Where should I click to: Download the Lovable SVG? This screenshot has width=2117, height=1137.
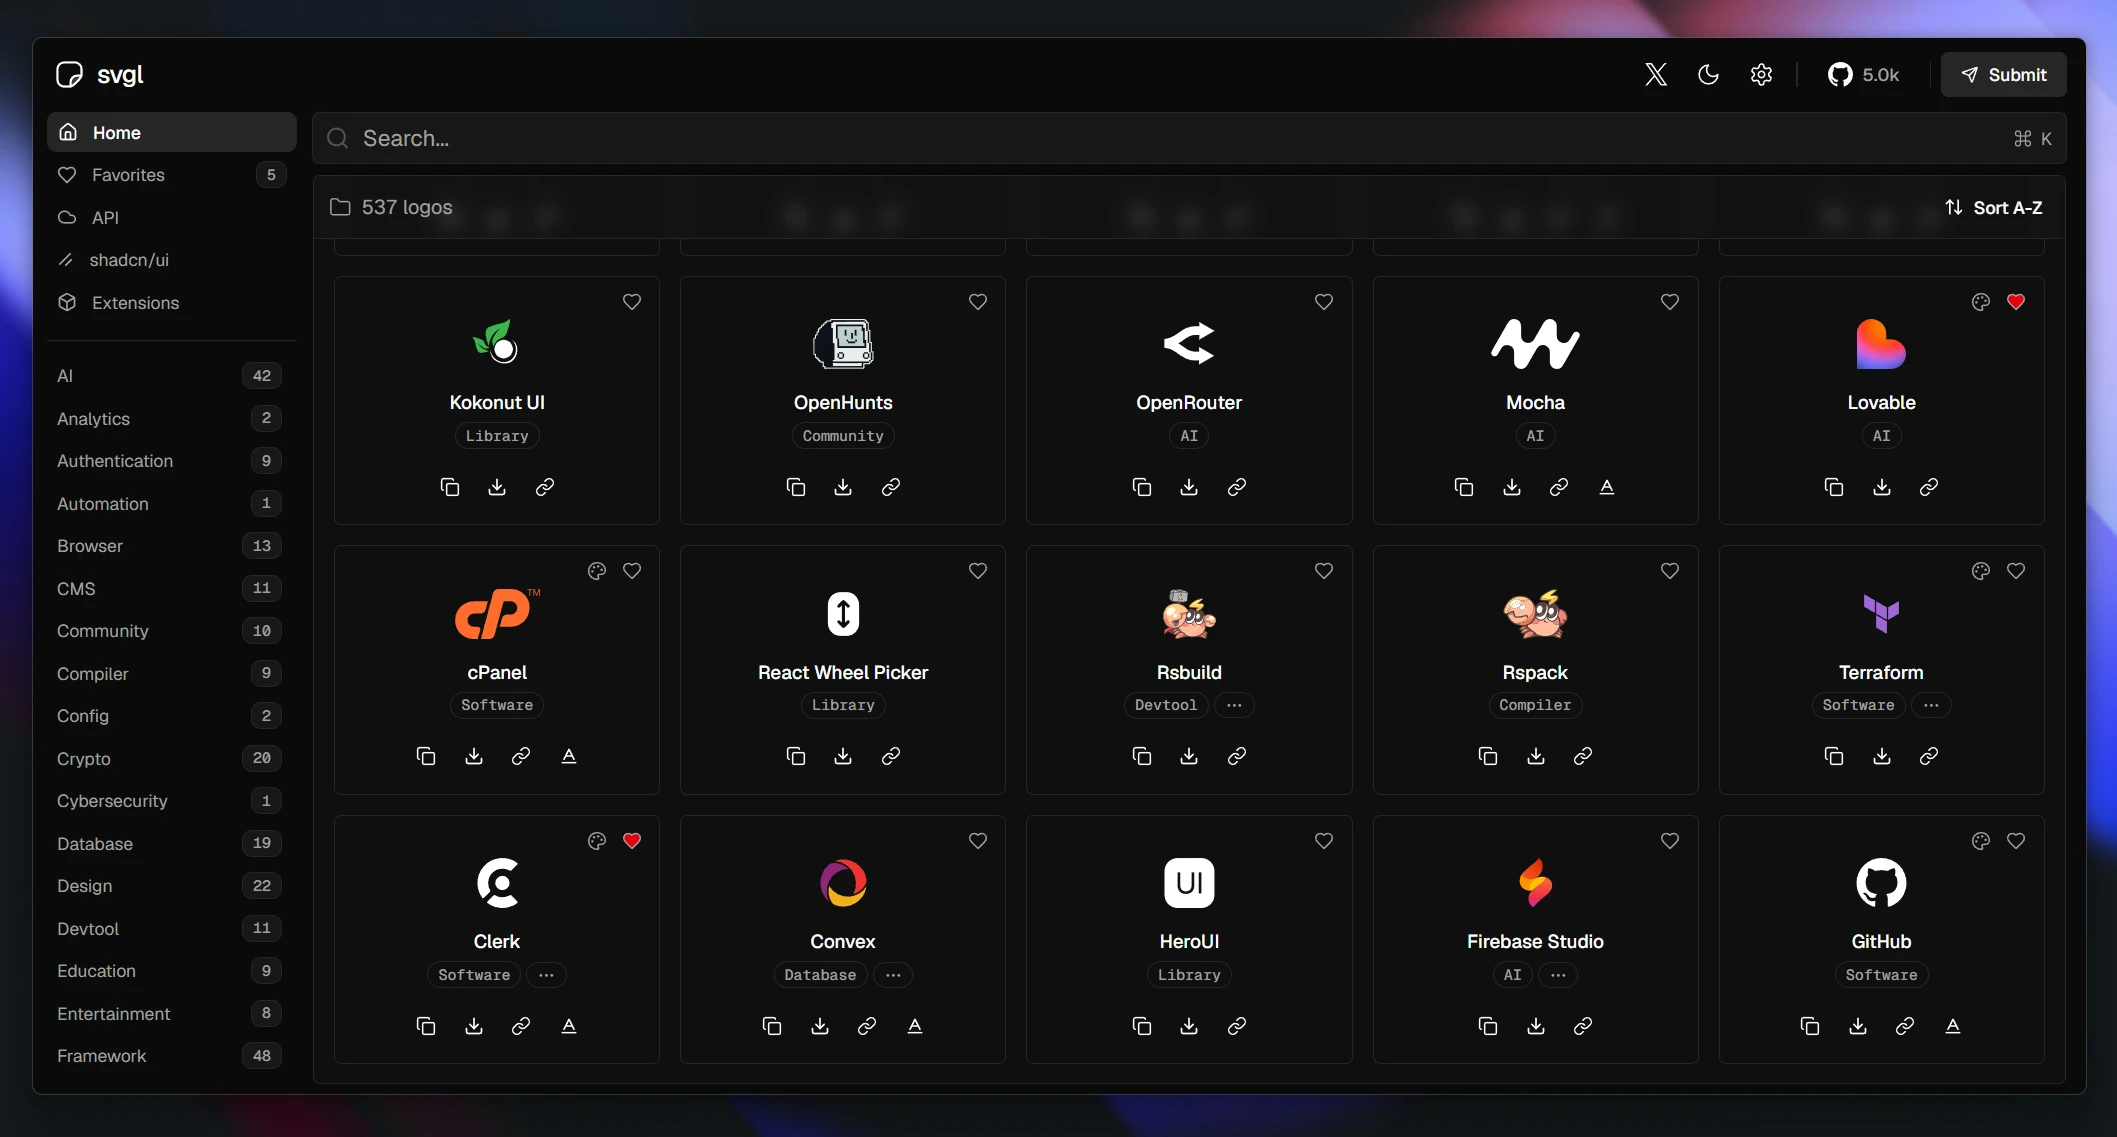point(1882,487)
